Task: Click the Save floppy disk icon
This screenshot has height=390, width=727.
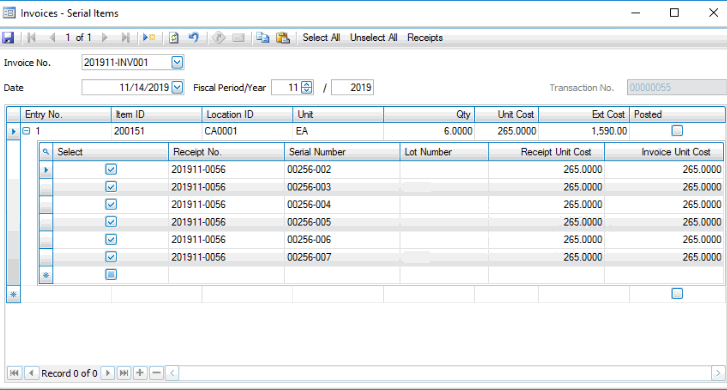Action: click(x=8, y=38)
